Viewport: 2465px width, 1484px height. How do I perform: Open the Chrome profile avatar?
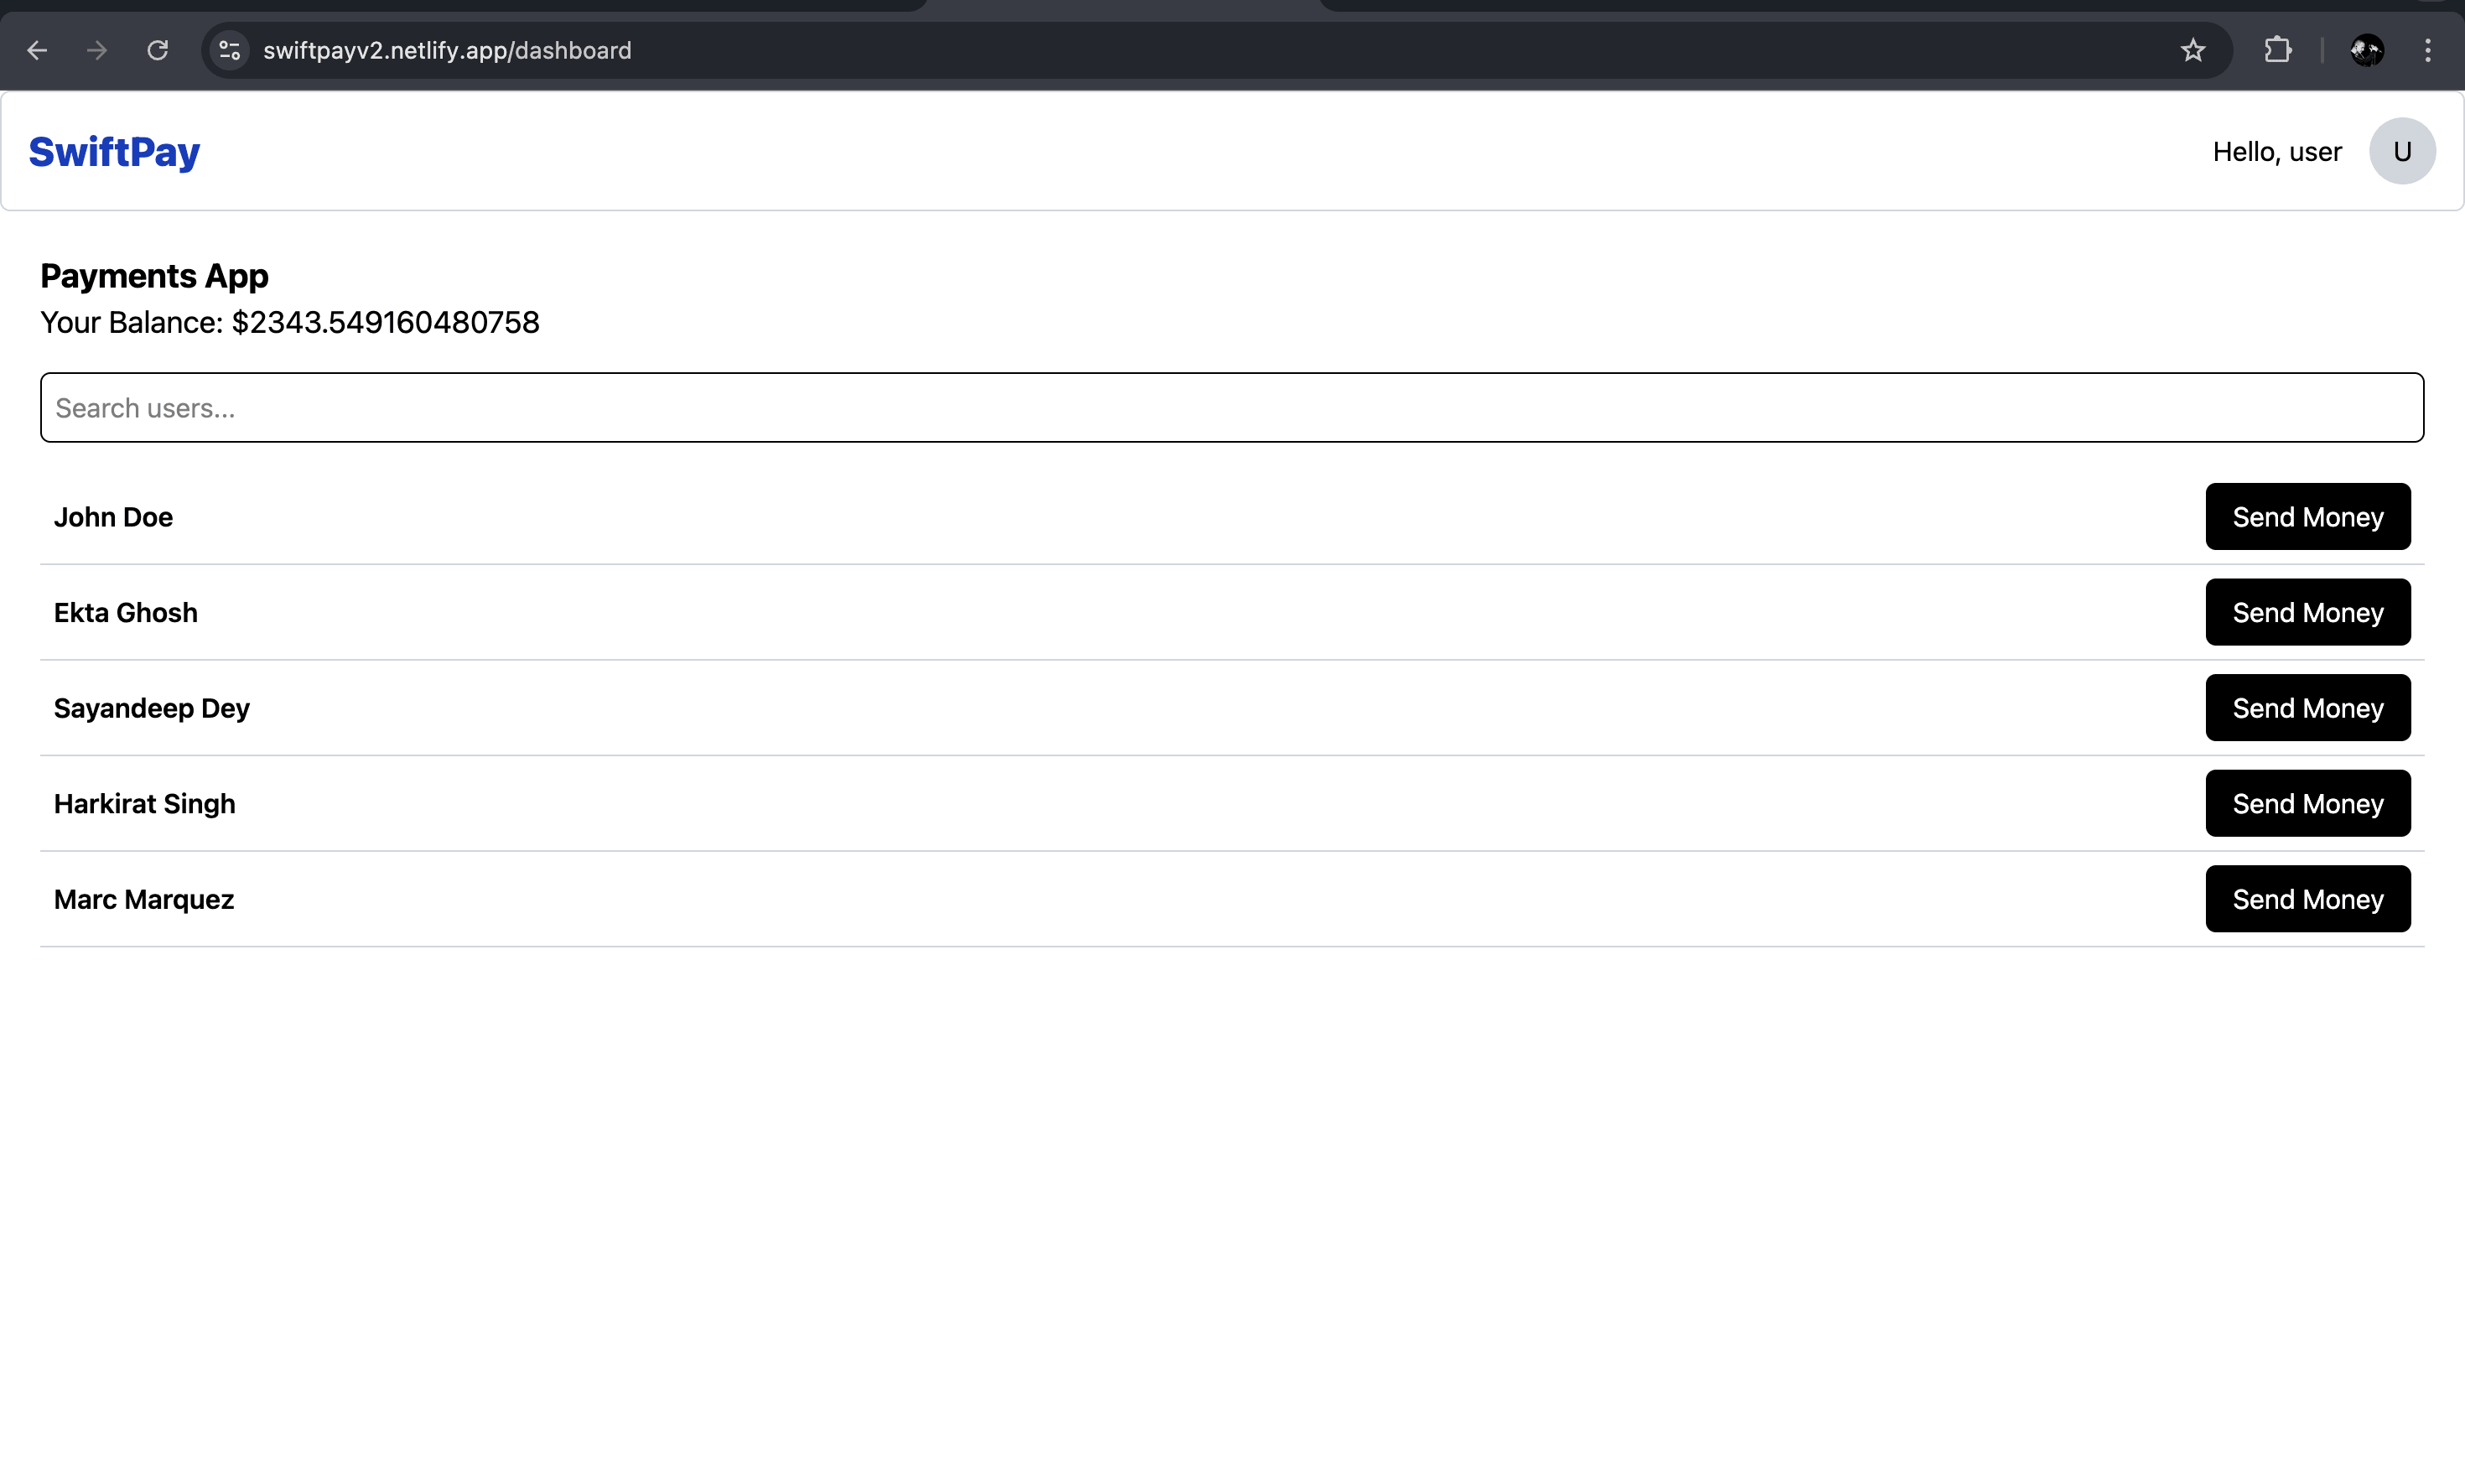[x=2366, y=50]
